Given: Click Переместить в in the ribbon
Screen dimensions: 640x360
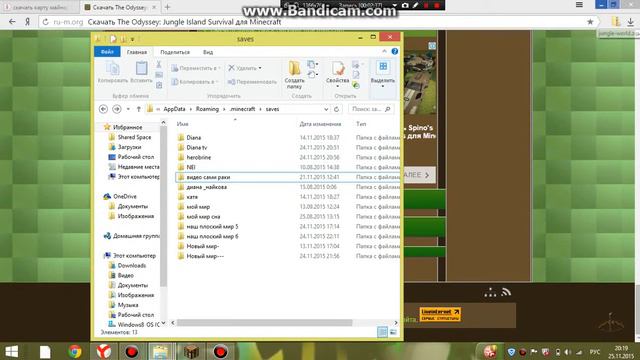Looking at the screenshot, I should click(x=196, y=68).
